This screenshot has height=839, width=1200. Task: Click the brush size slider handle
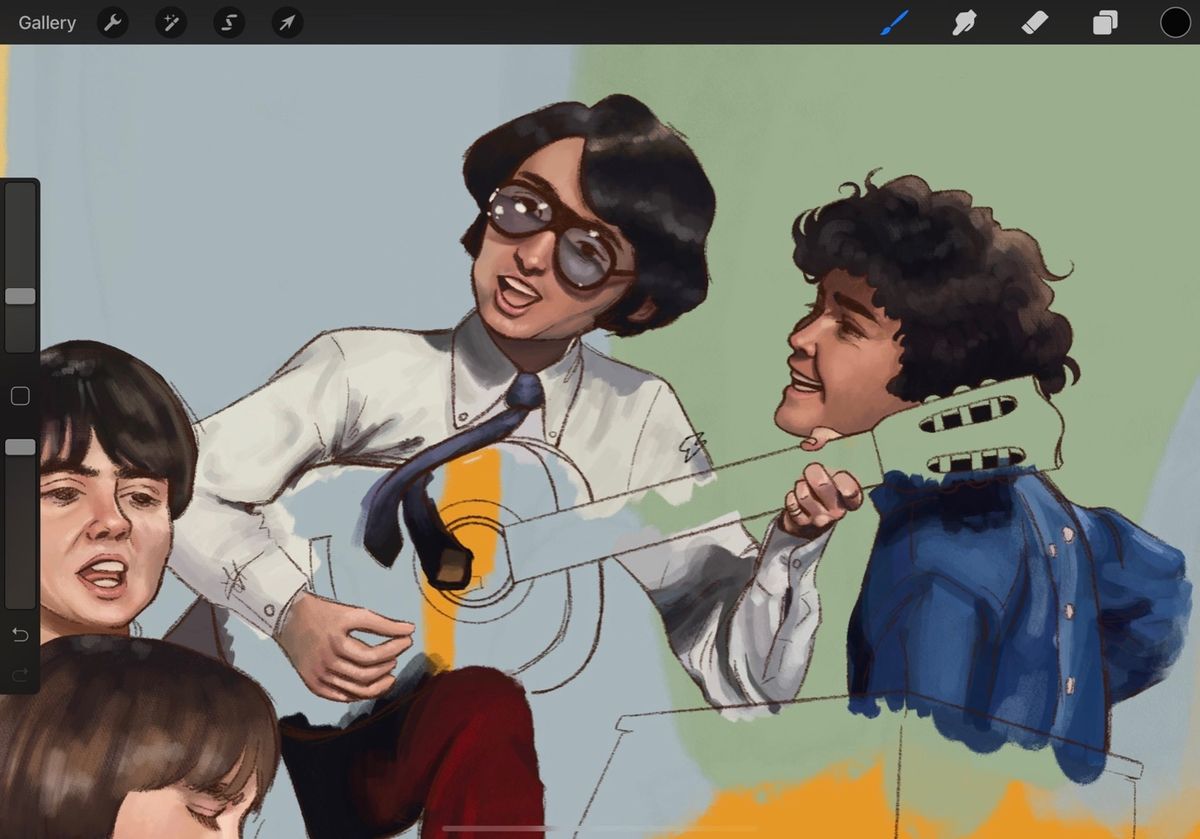[20, 296]
